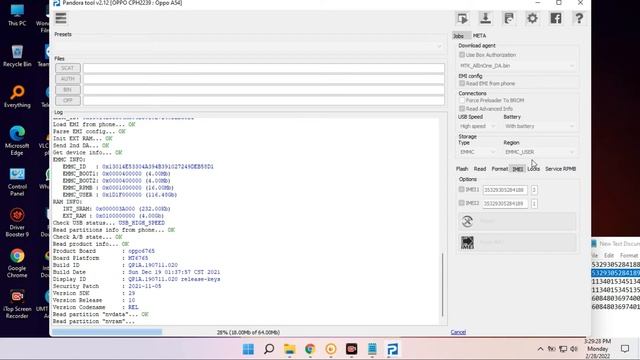Select the Service RPMB tab
Screen dimensions: 640x360
pos(560,169)
